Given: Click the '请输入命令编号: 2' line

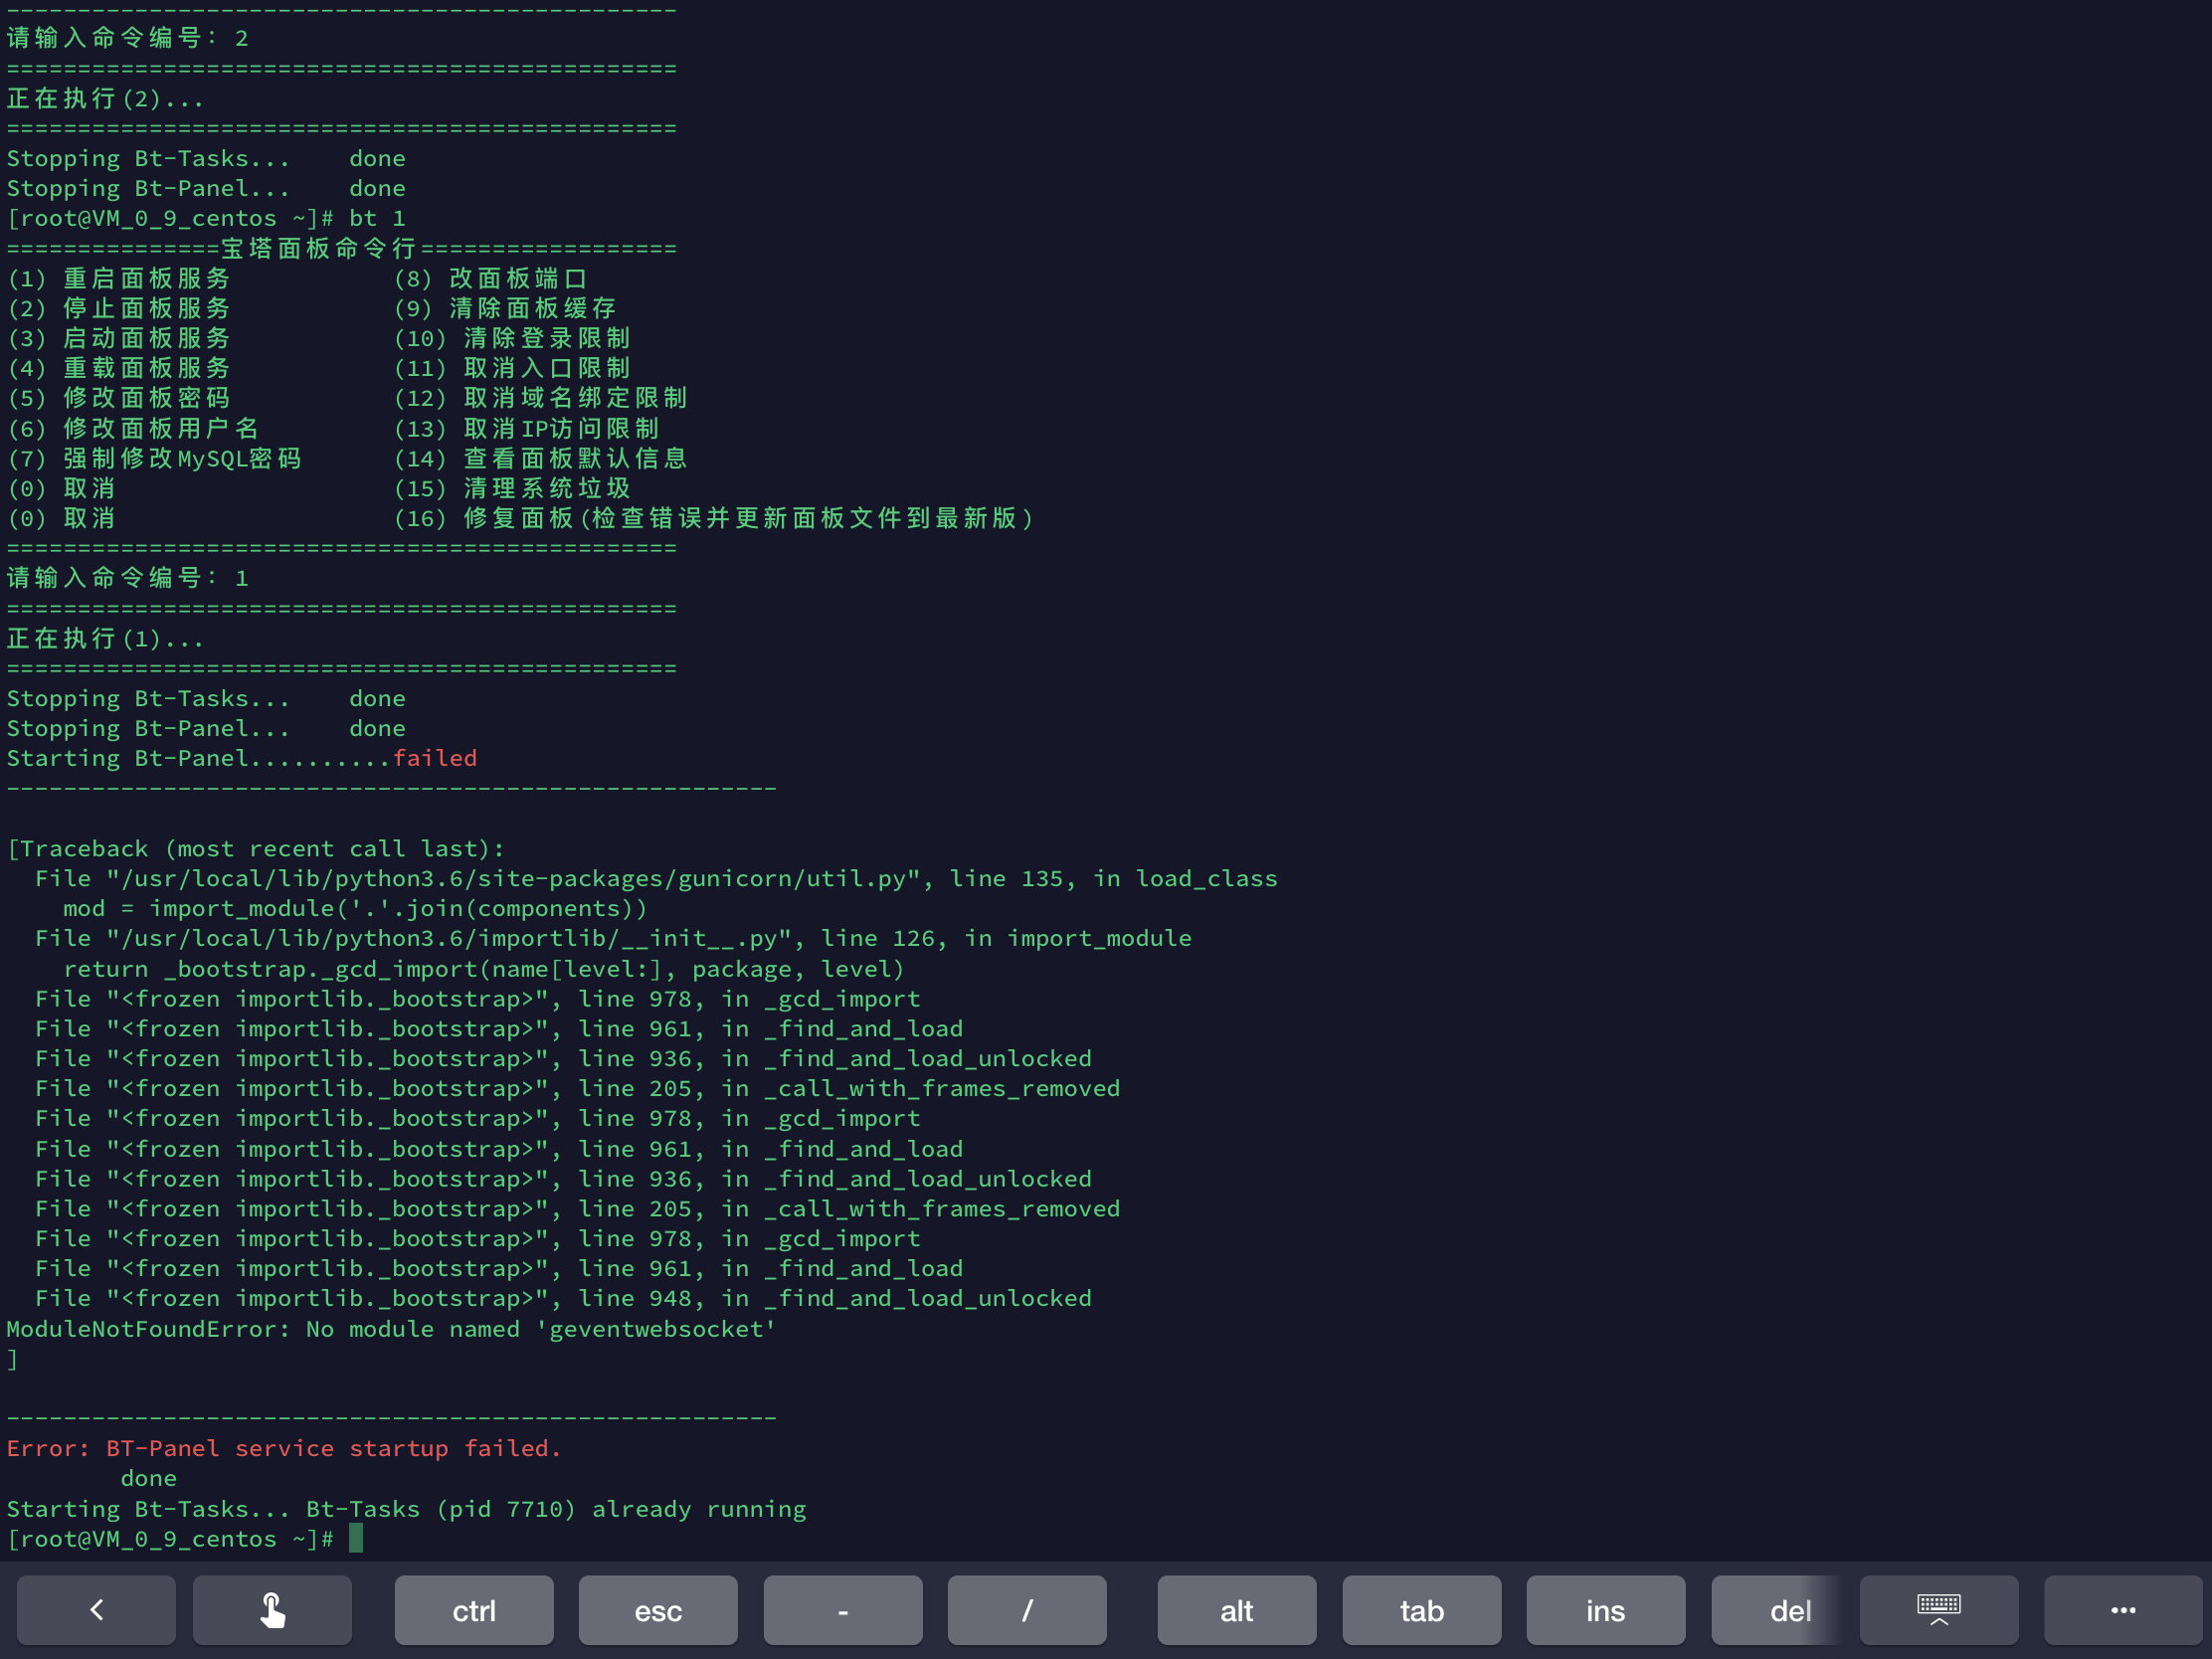Looking at the screenshot, I should coord(127,38).
